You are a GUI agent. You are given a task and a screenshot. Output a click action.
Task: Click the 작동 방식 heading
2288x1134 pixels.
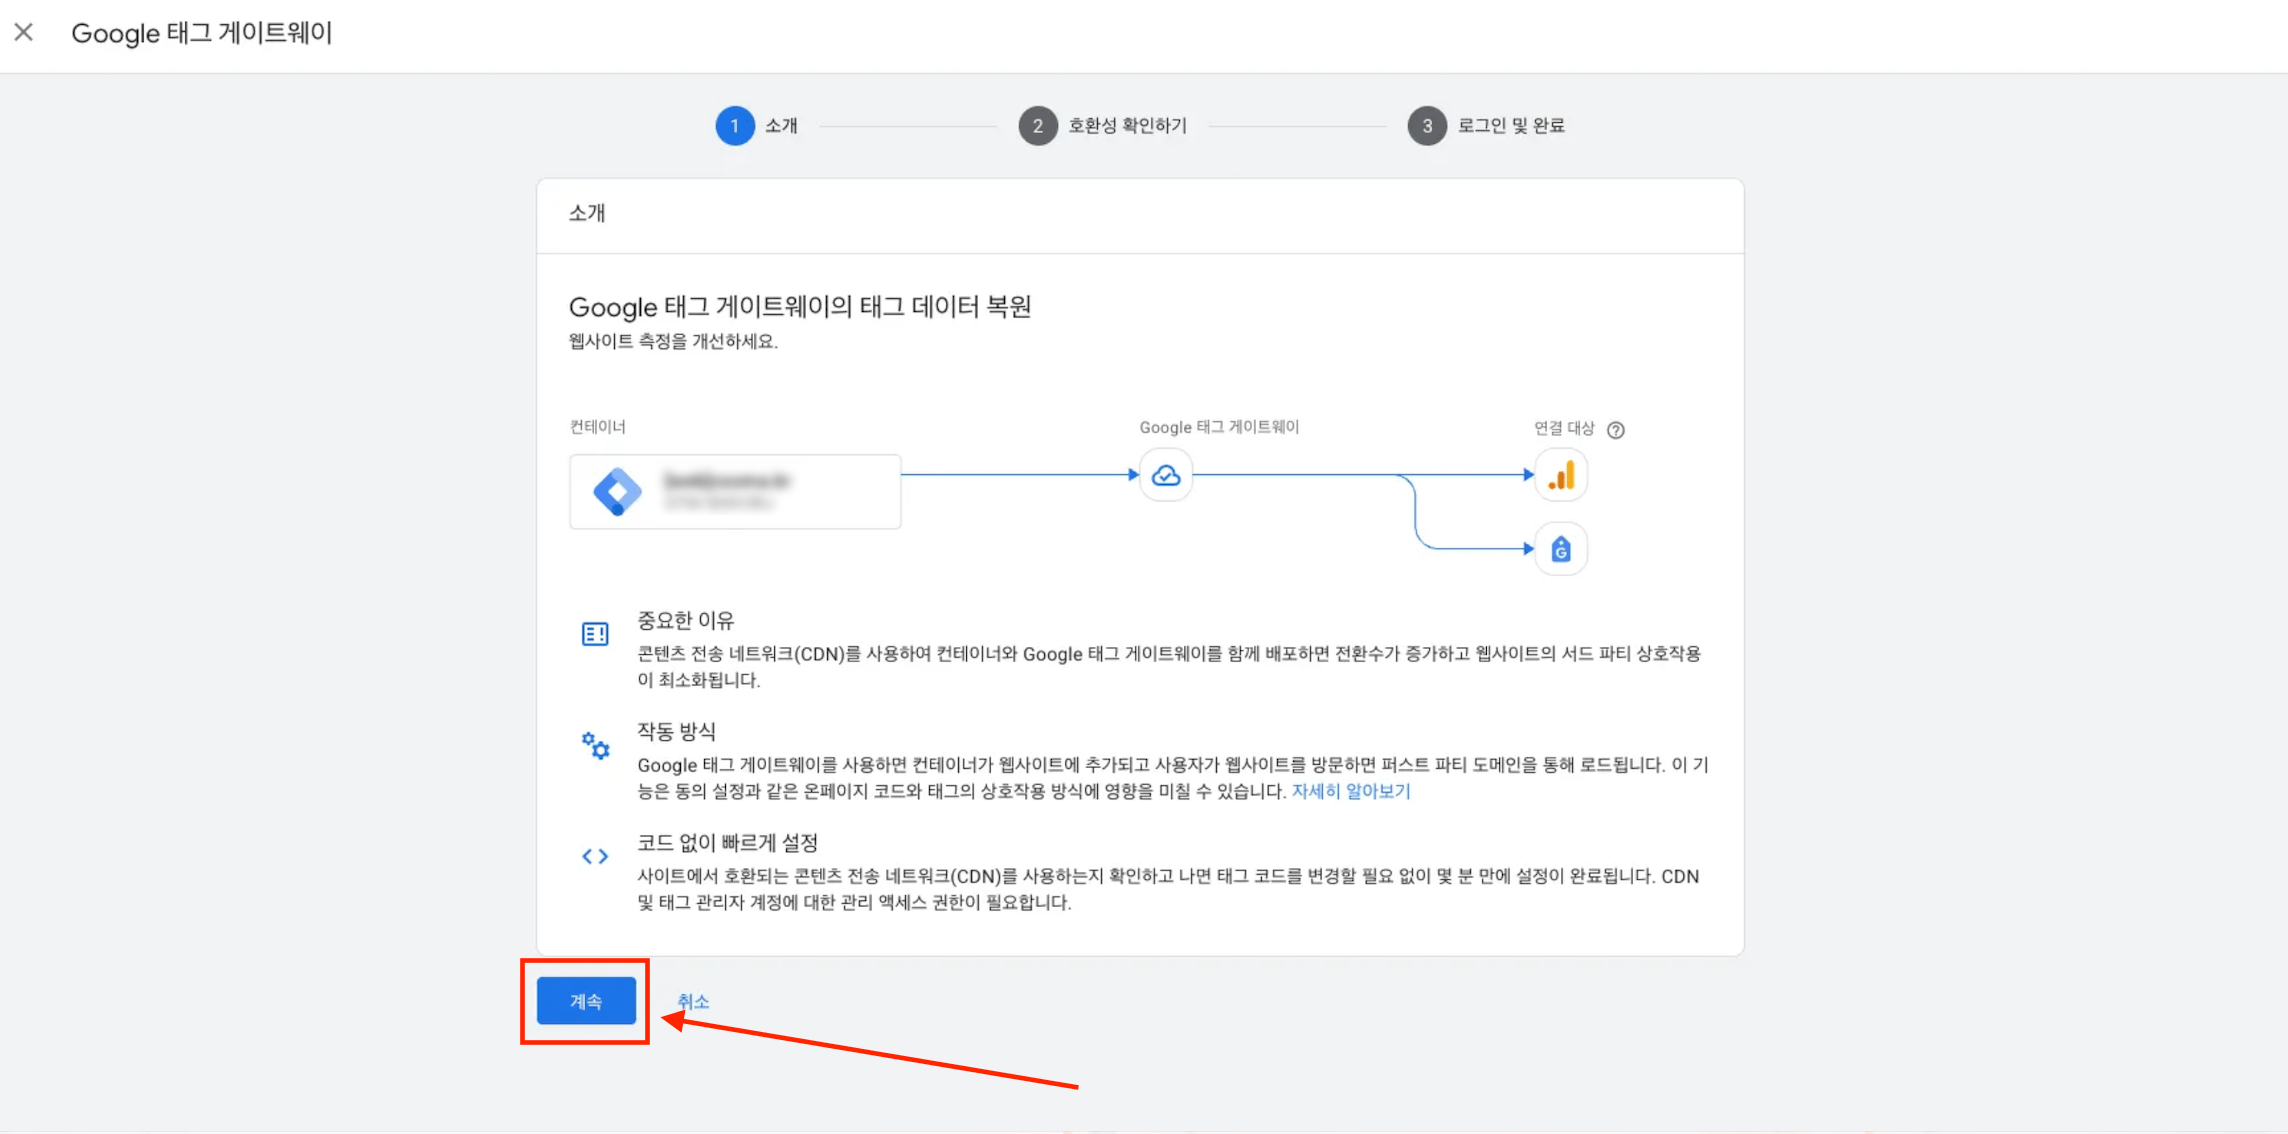point(677,732)
